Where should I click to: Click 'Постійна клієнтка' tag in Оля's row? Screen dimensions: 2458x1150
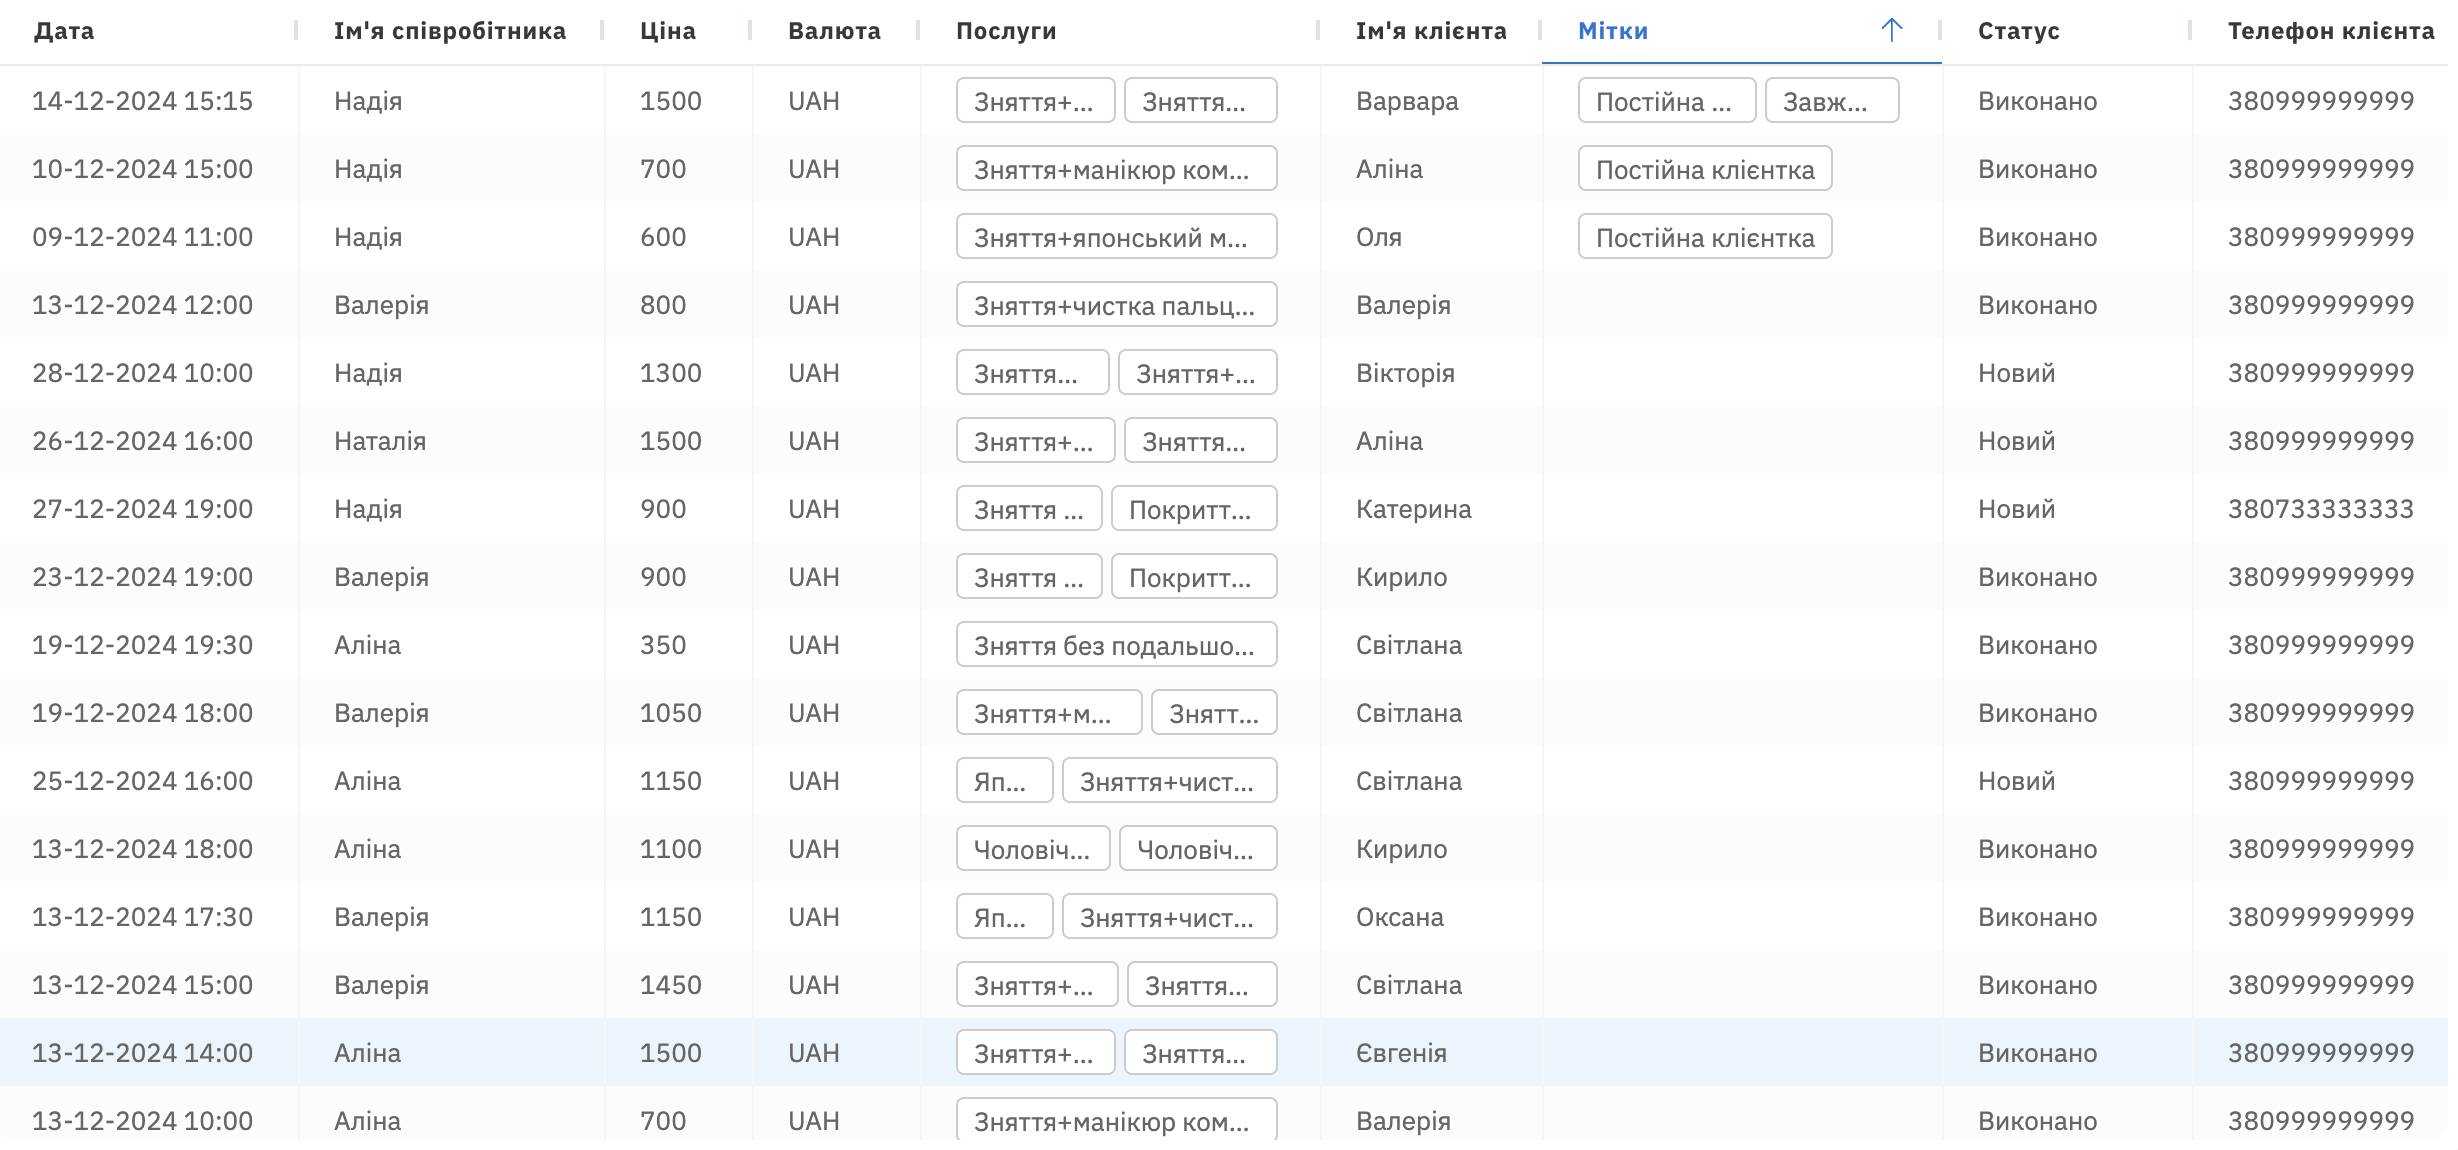click(x=1704, y=237)
